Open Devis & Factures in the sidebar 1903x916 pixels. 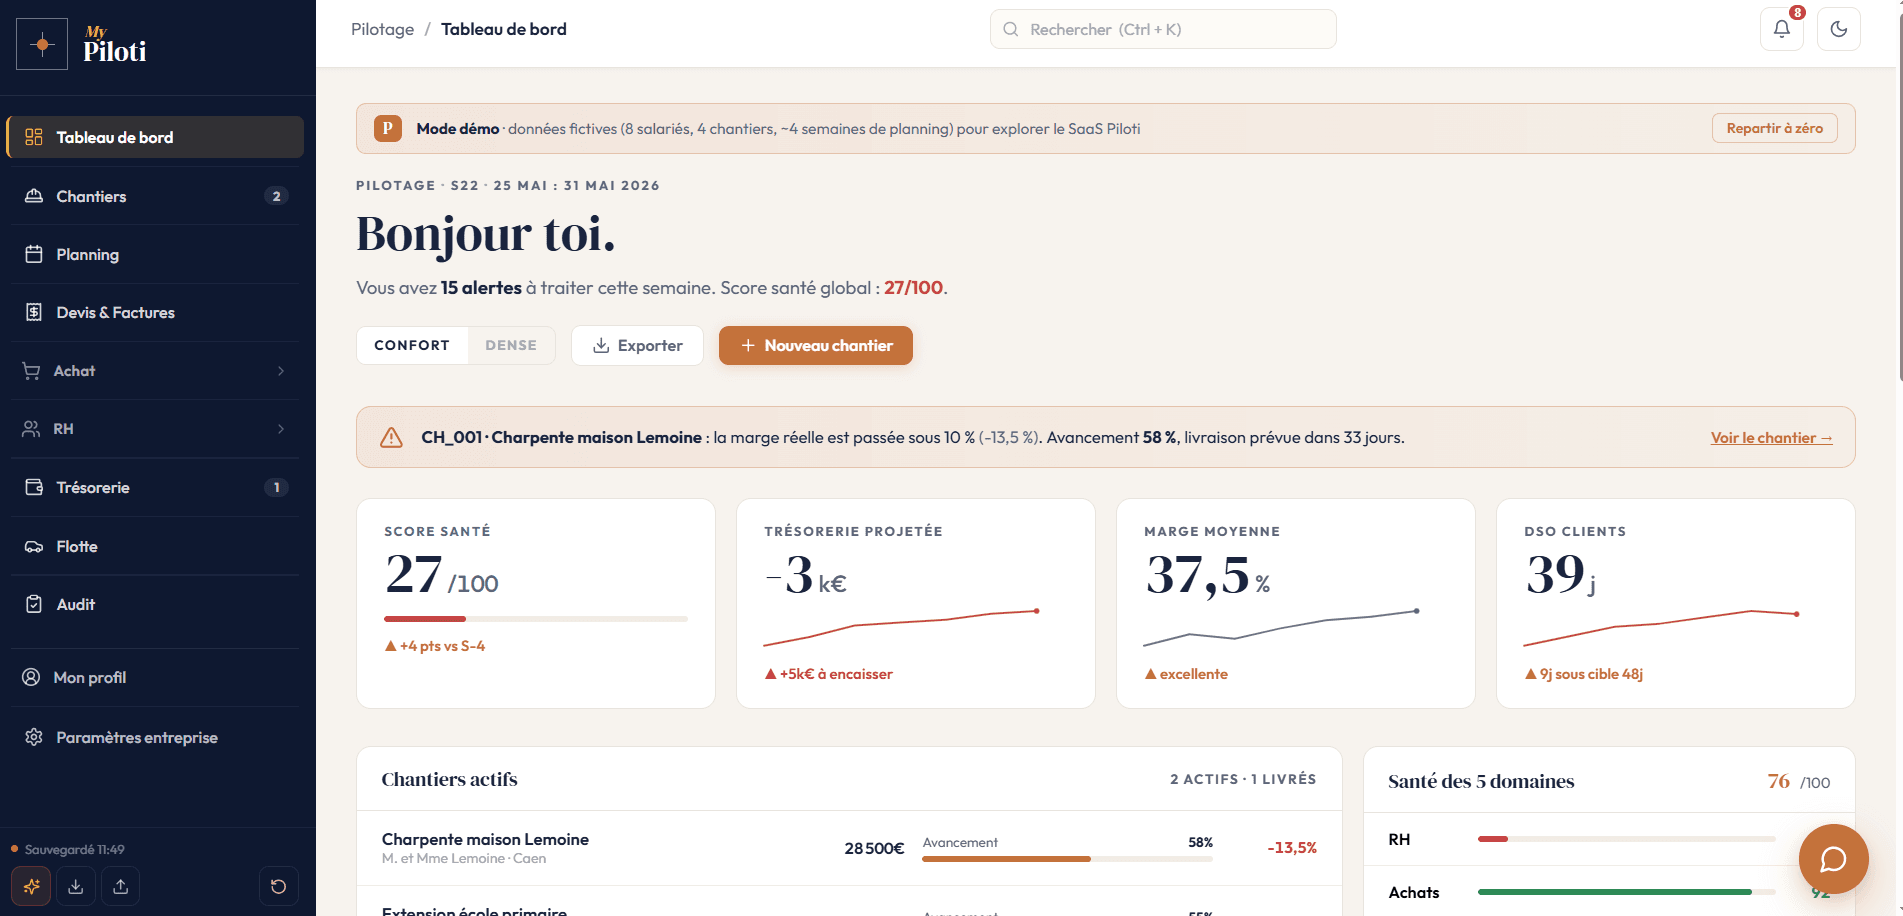[155, 312]
